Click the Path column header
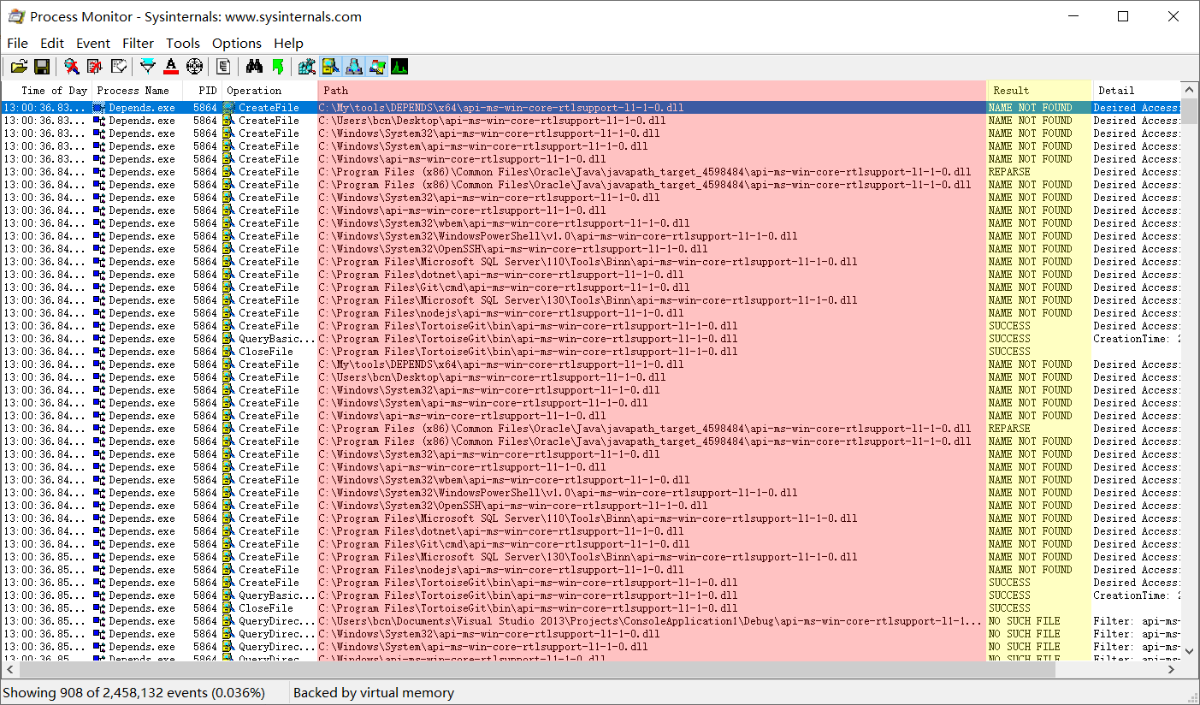Screen dimensions: 1200x705 (x=652, y=90)
